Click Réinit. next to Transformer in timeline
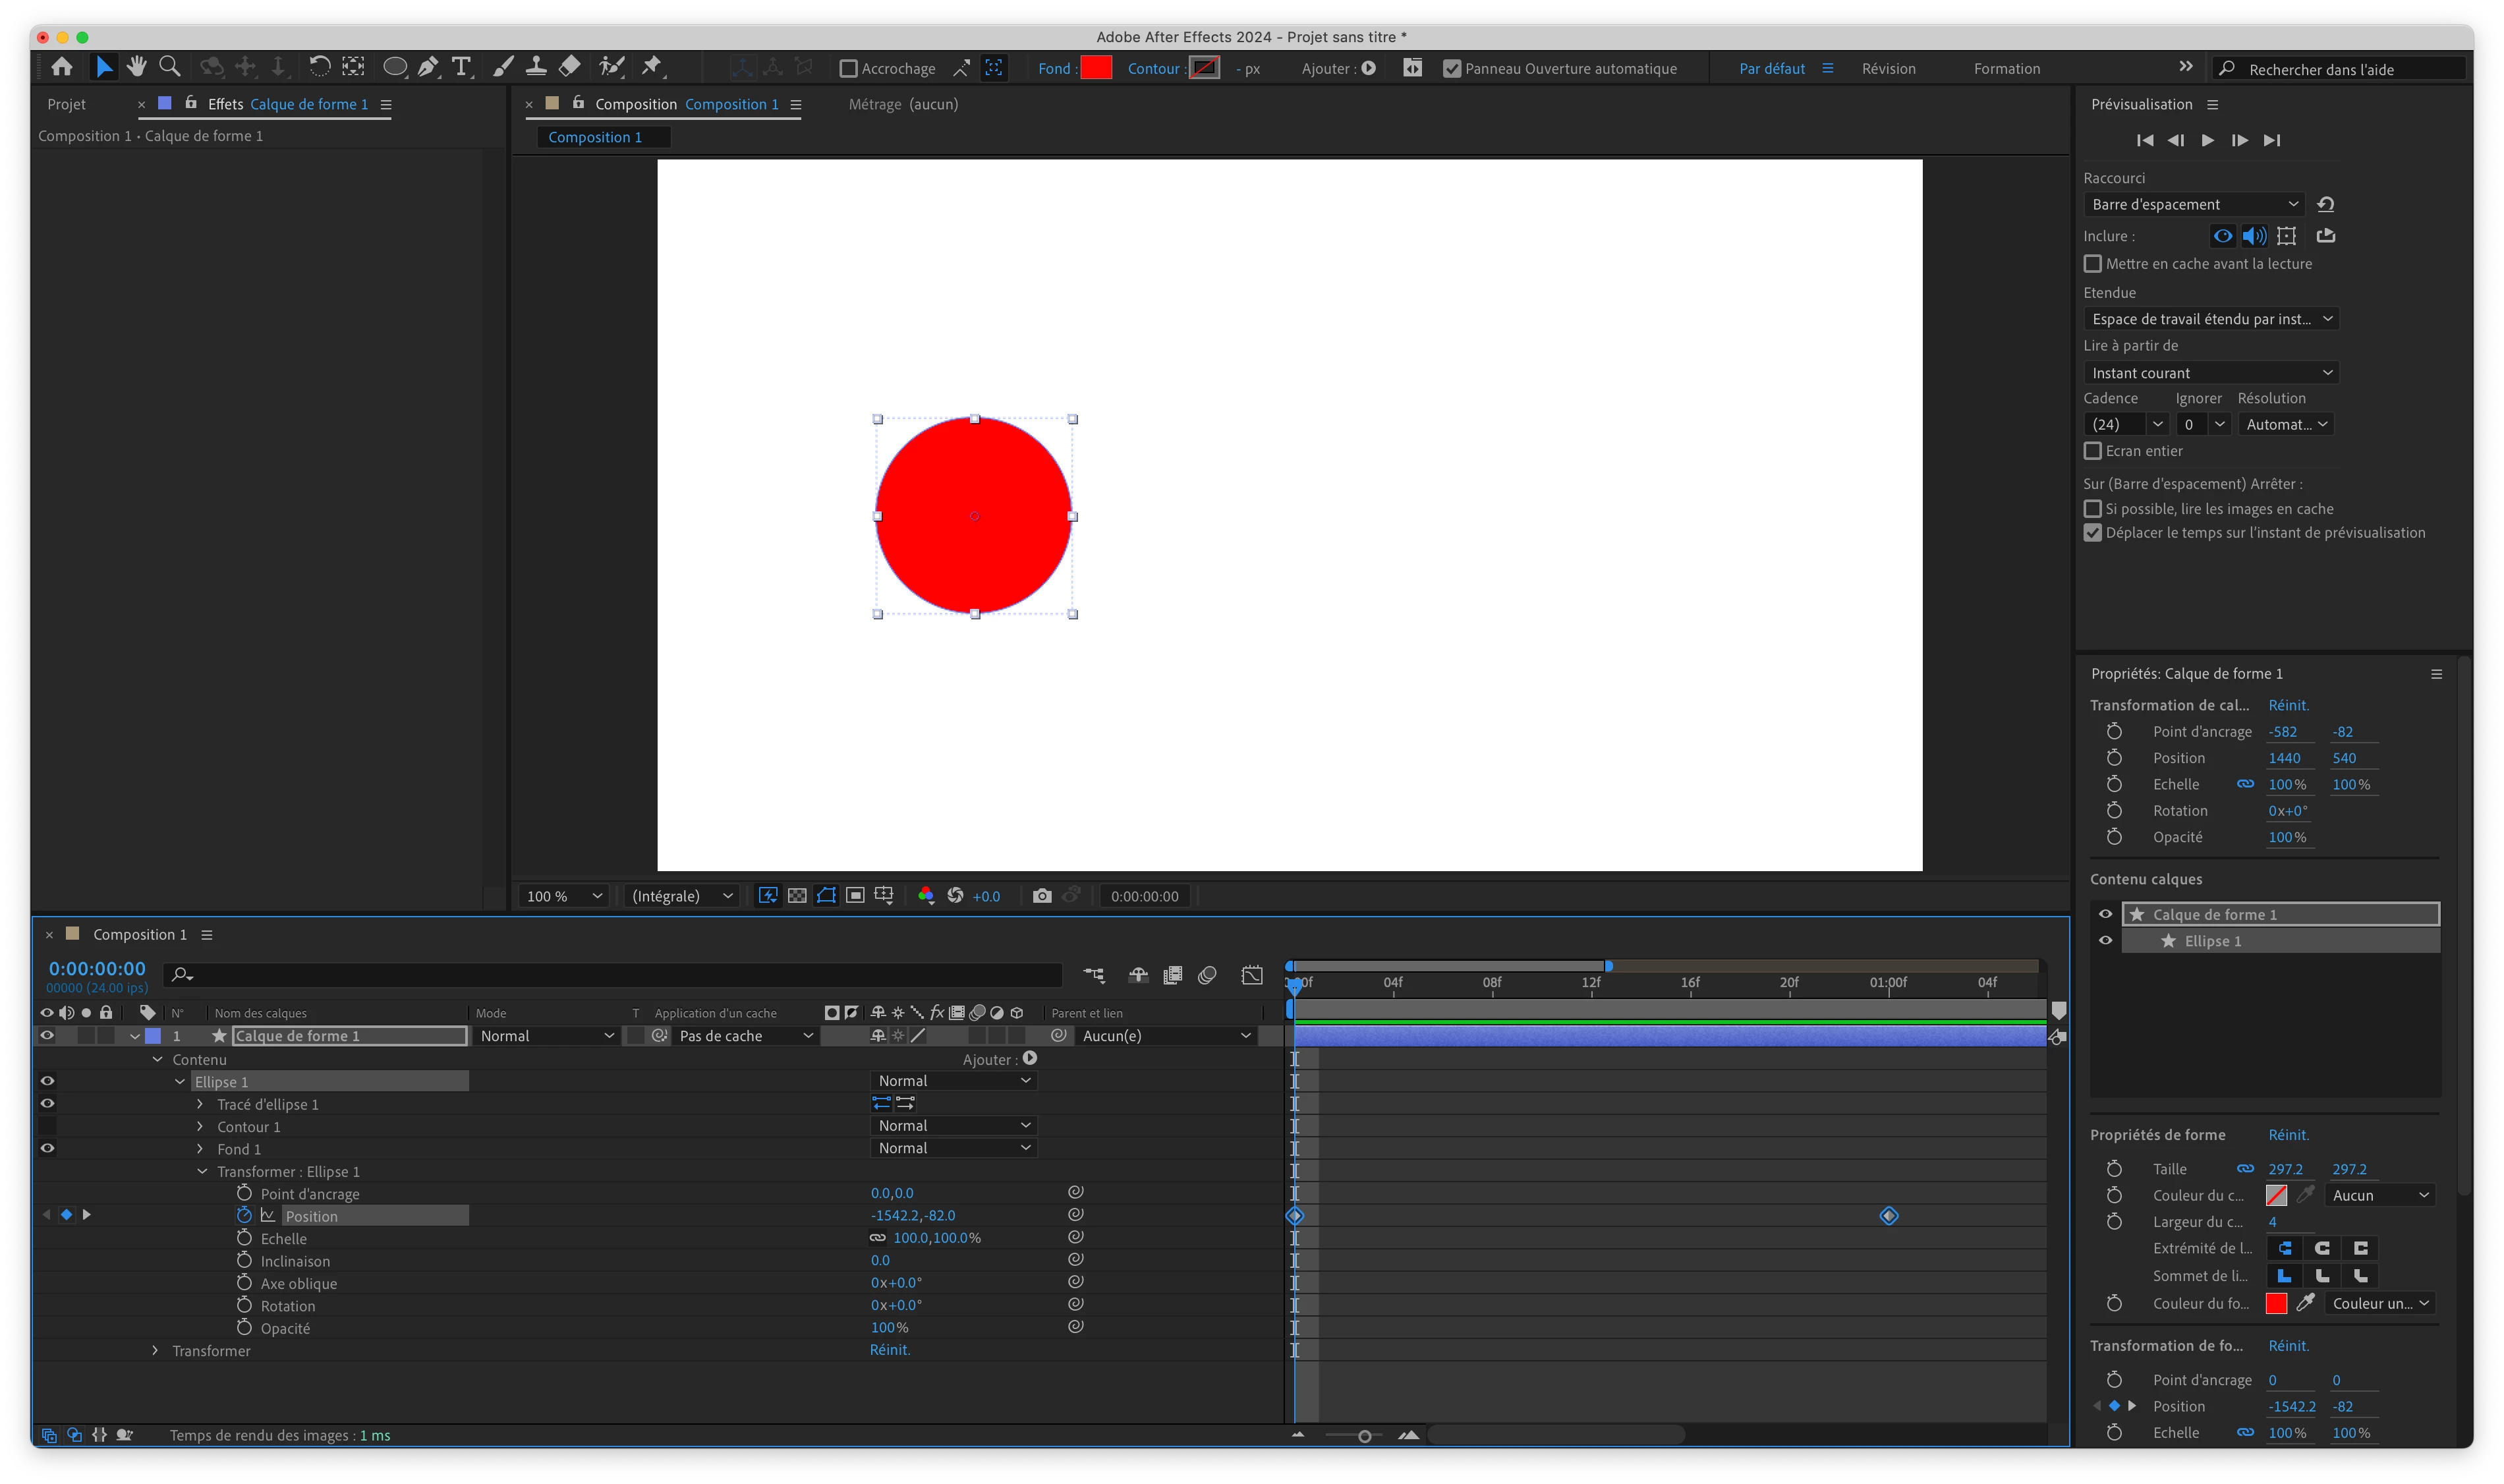 pyautogui.click(x=889, y=1350)
